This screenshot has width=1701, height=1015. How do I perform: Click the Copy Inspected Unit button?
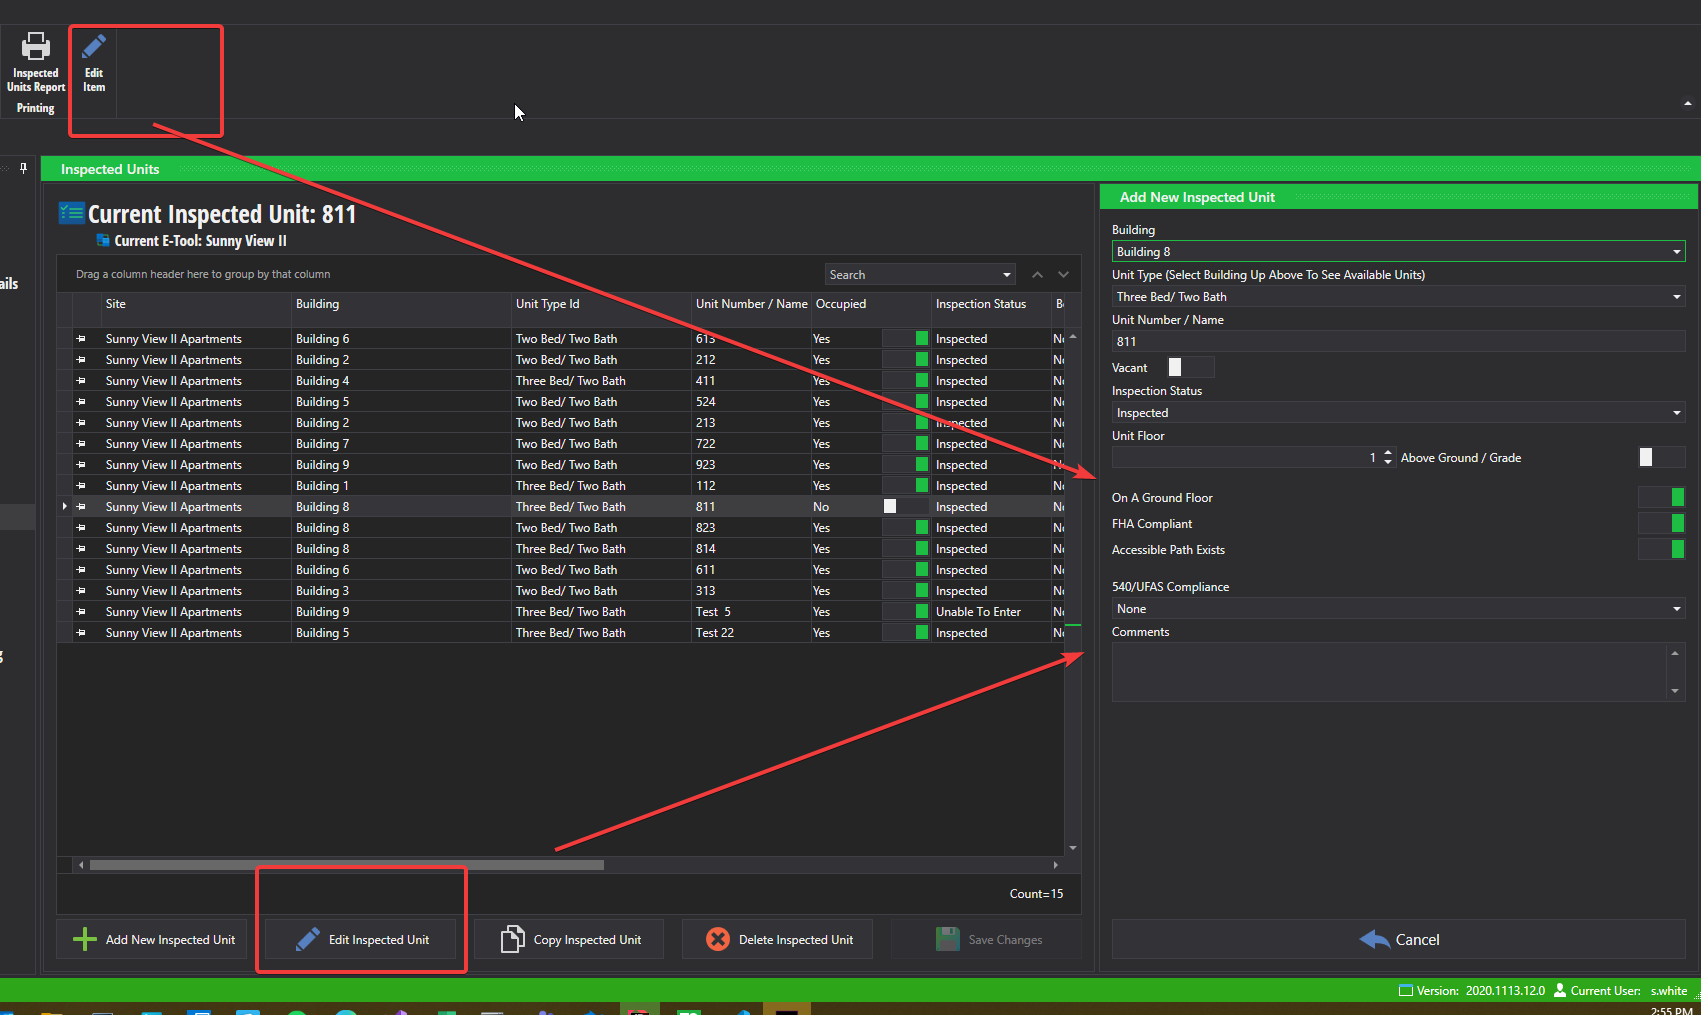[569, 939]
